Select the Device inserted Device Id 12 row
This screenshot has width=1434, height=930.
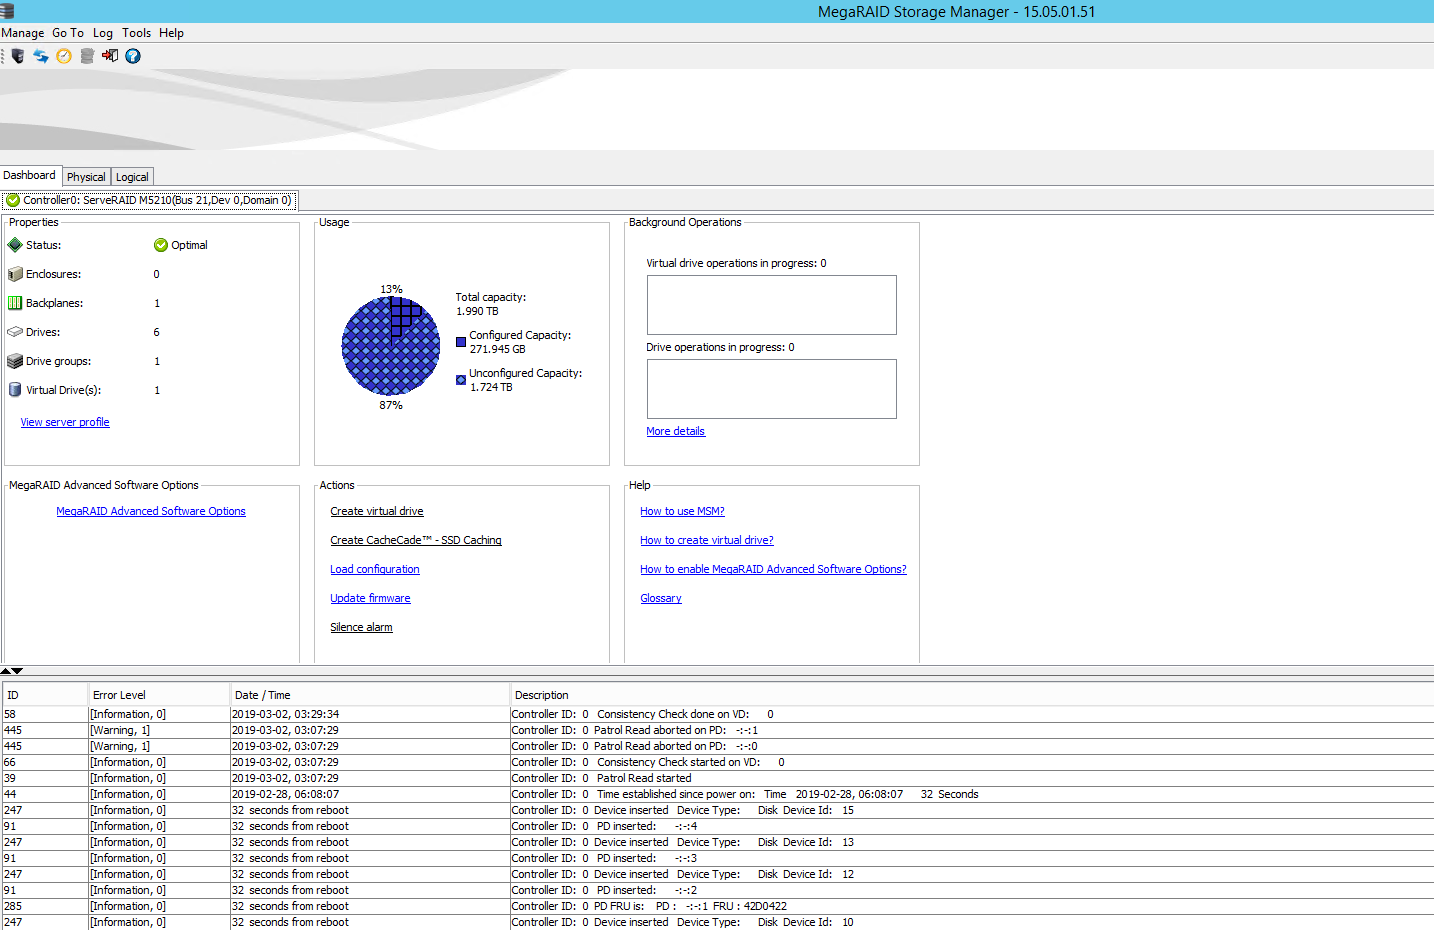pyautogui.click(x=718, y=874)
